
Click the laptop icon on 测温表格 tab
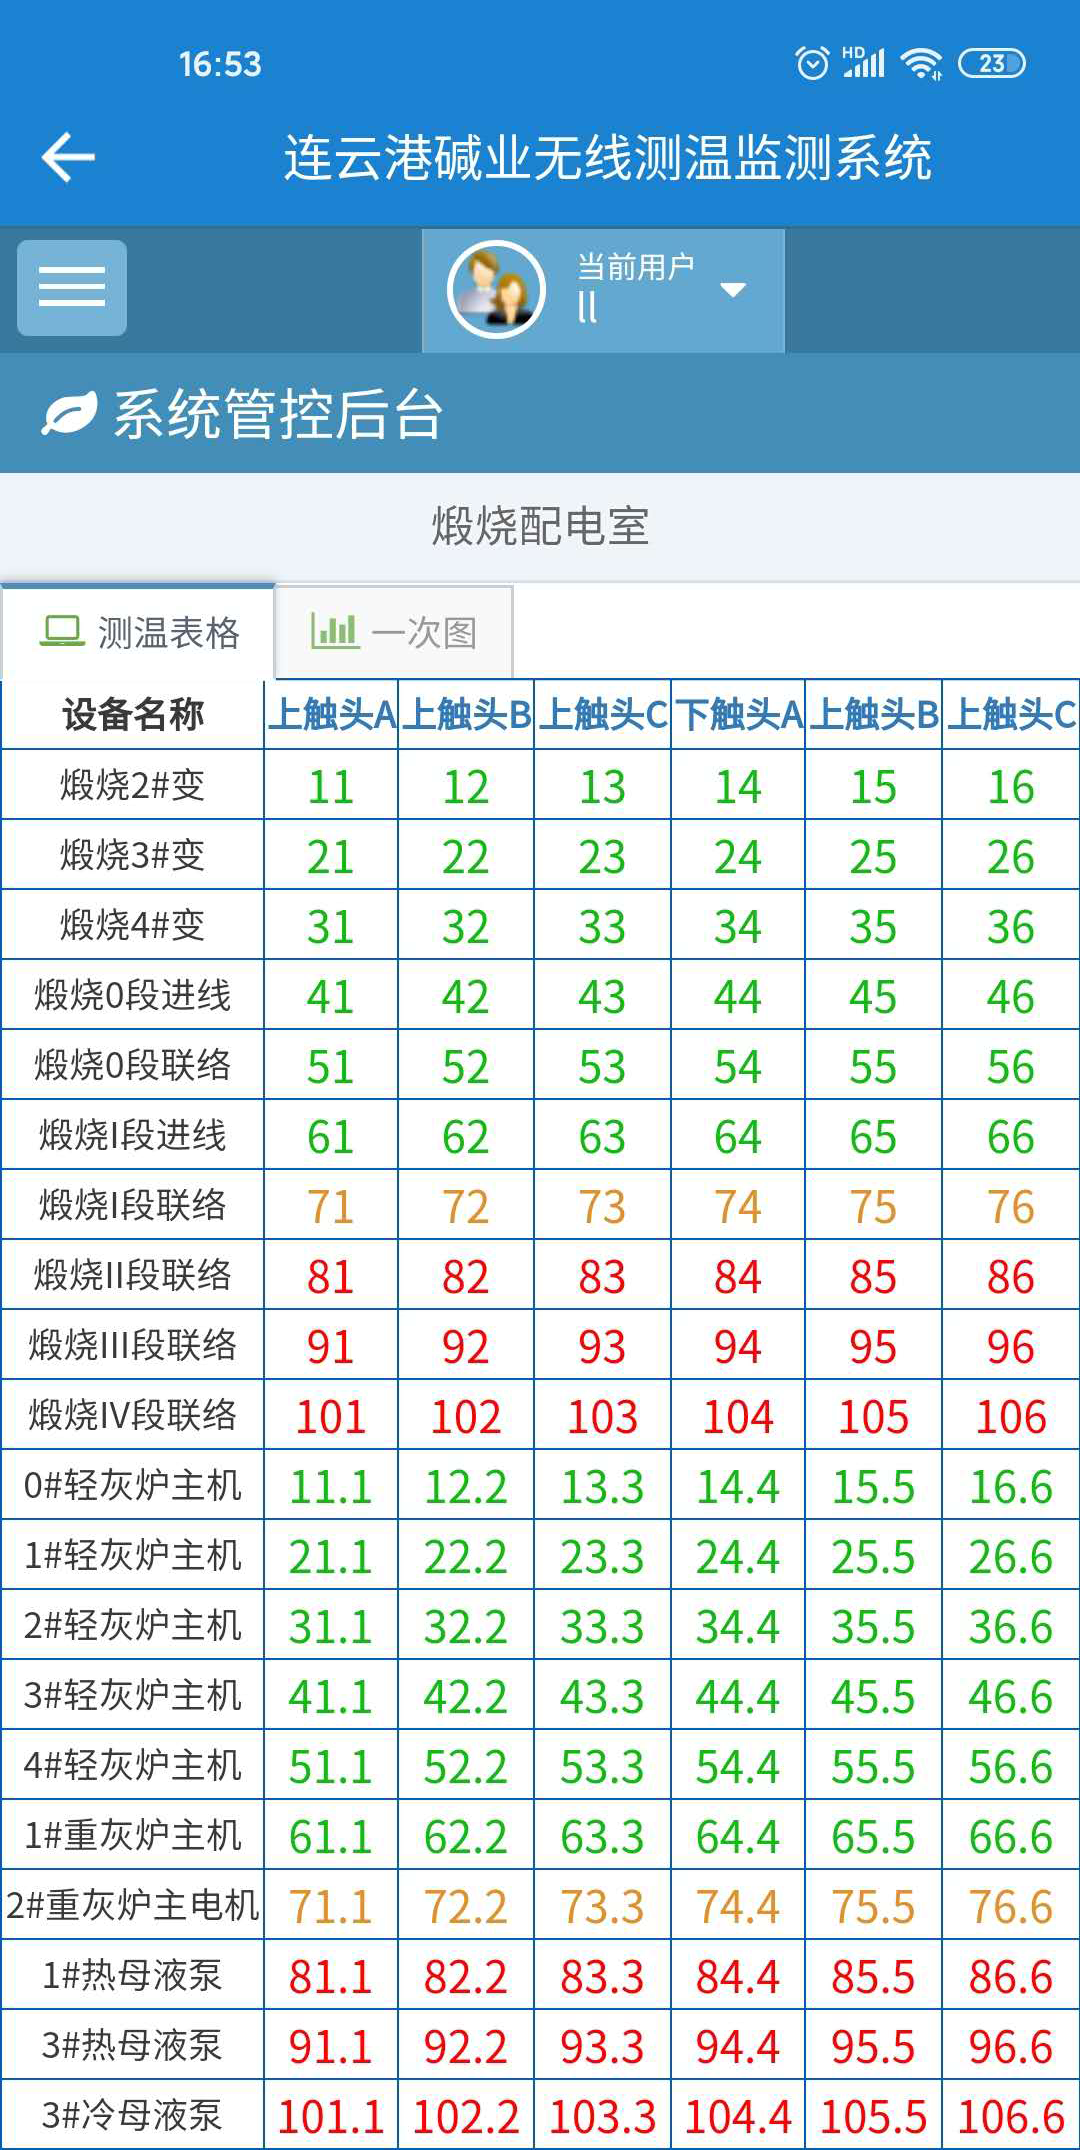click(62, 632)
